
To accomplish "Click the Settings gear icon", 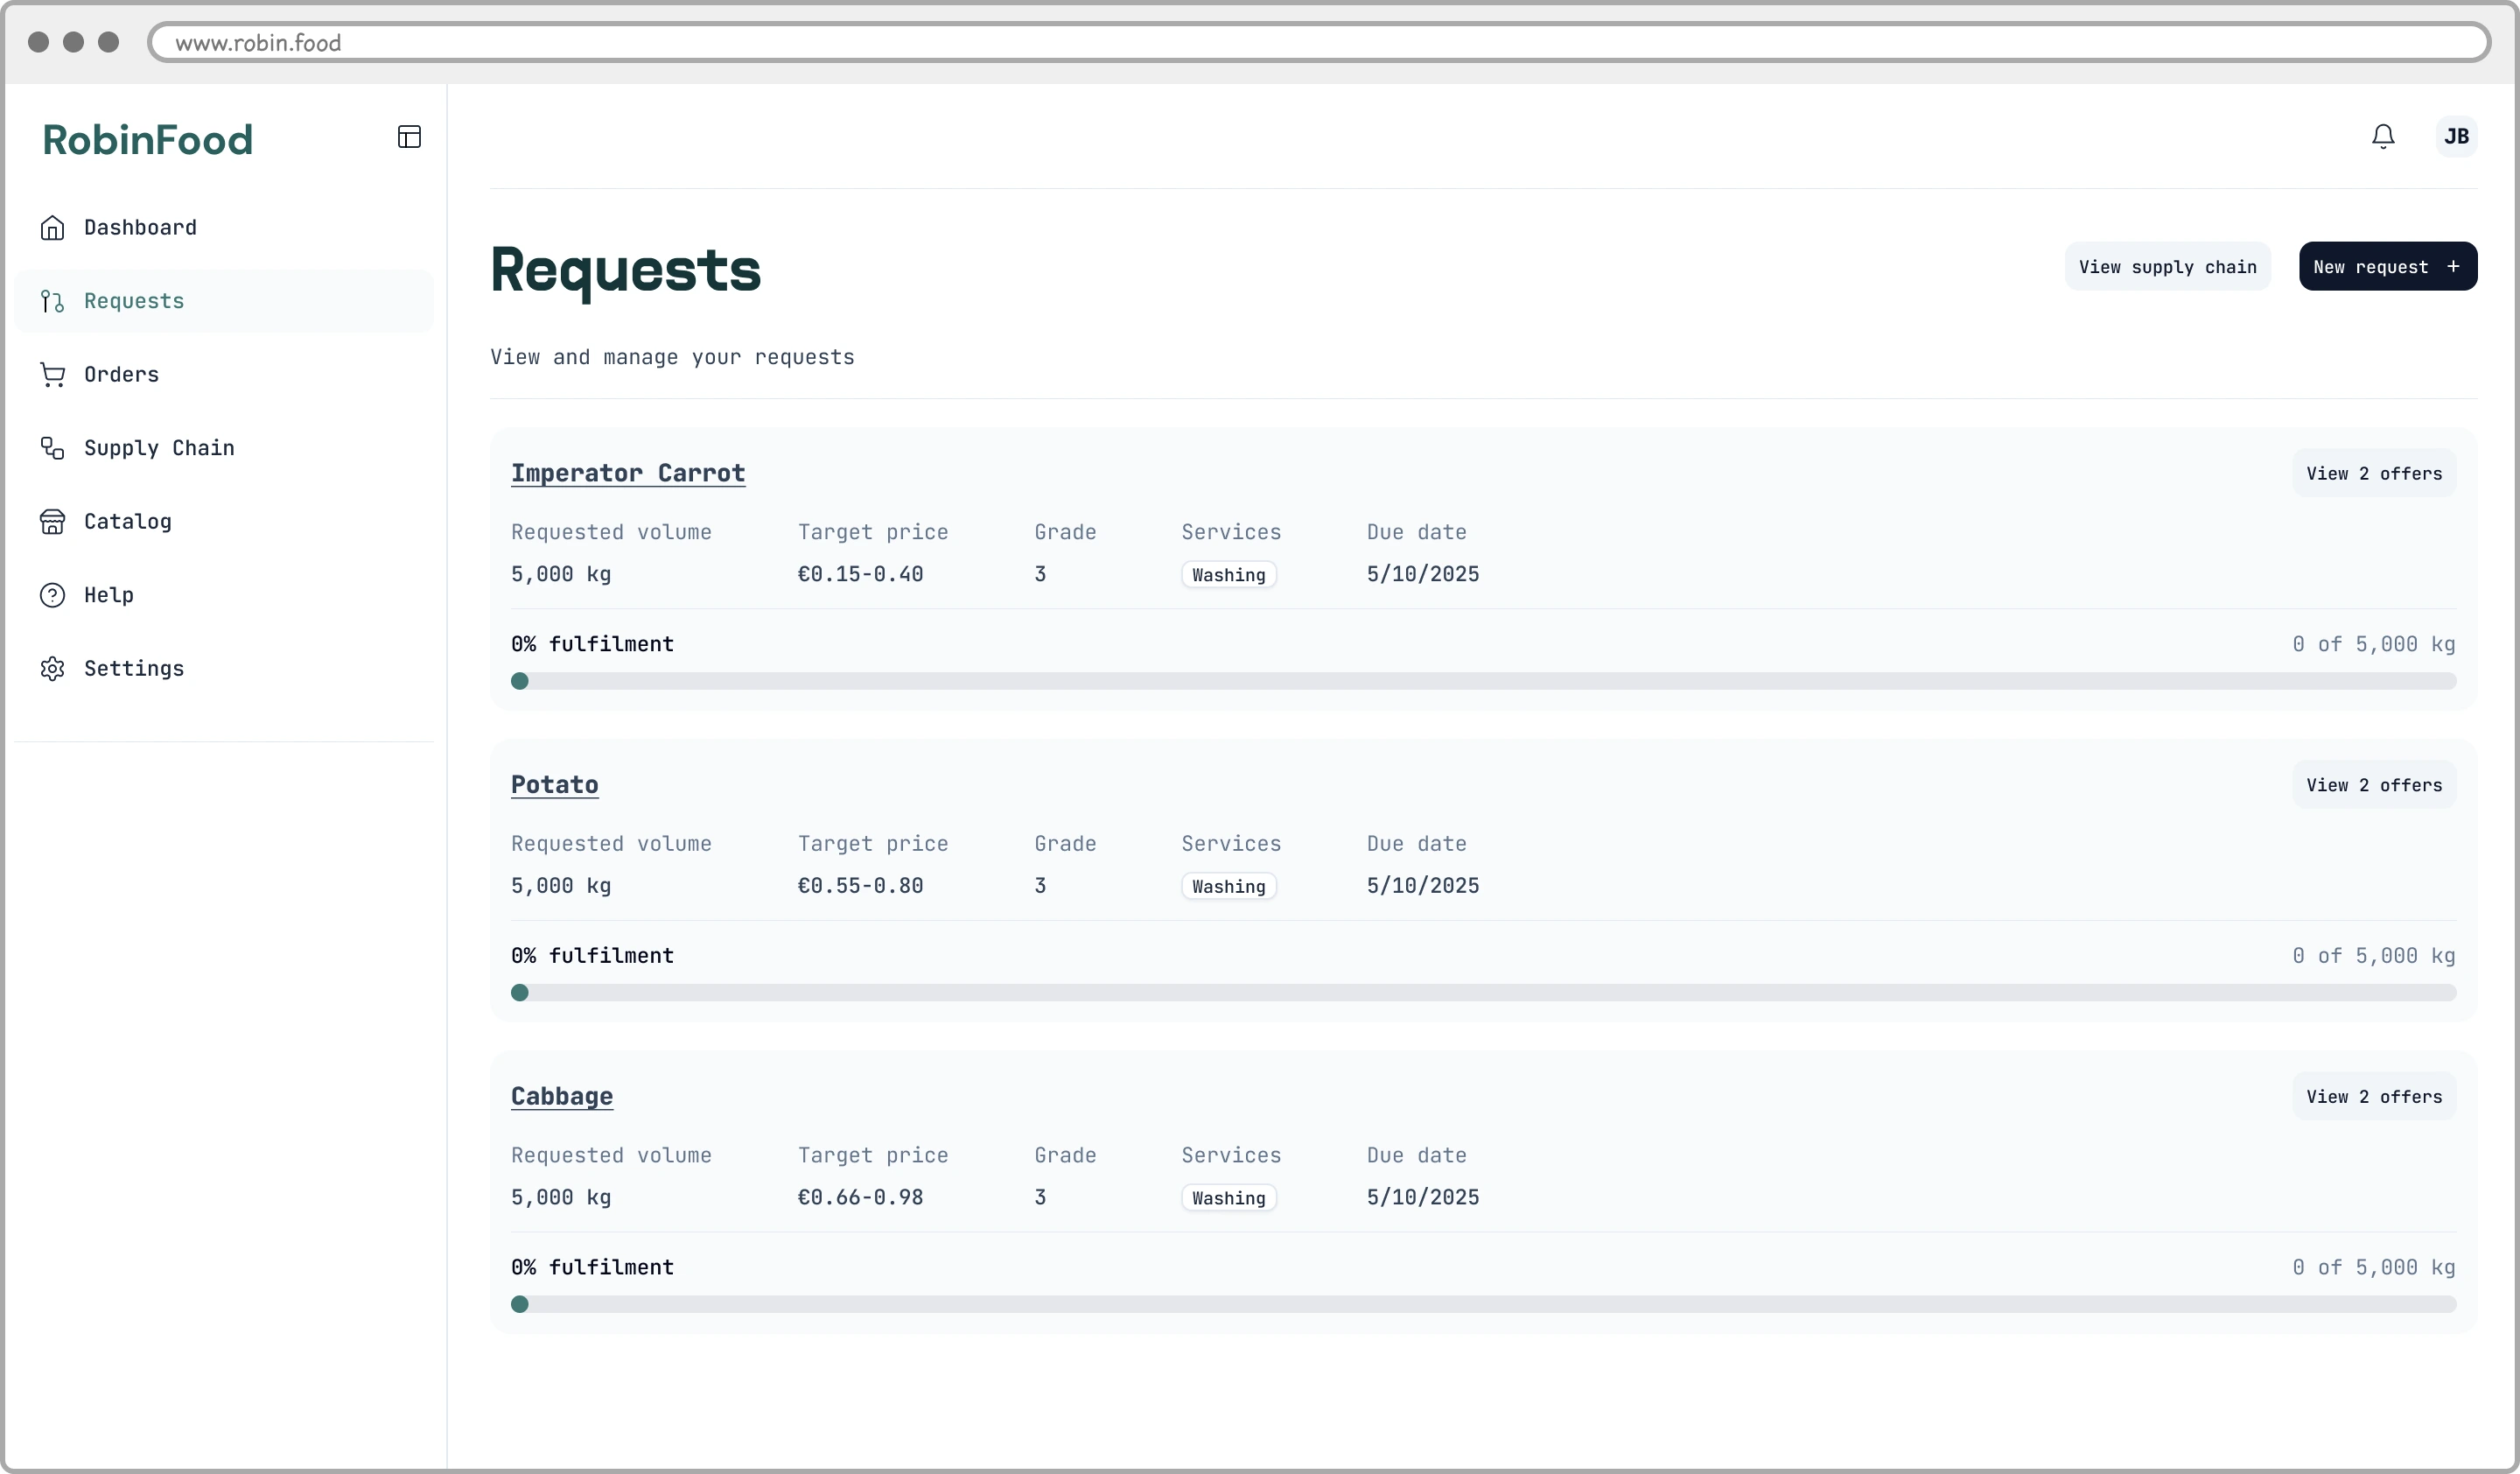I will tap(52, 669).
